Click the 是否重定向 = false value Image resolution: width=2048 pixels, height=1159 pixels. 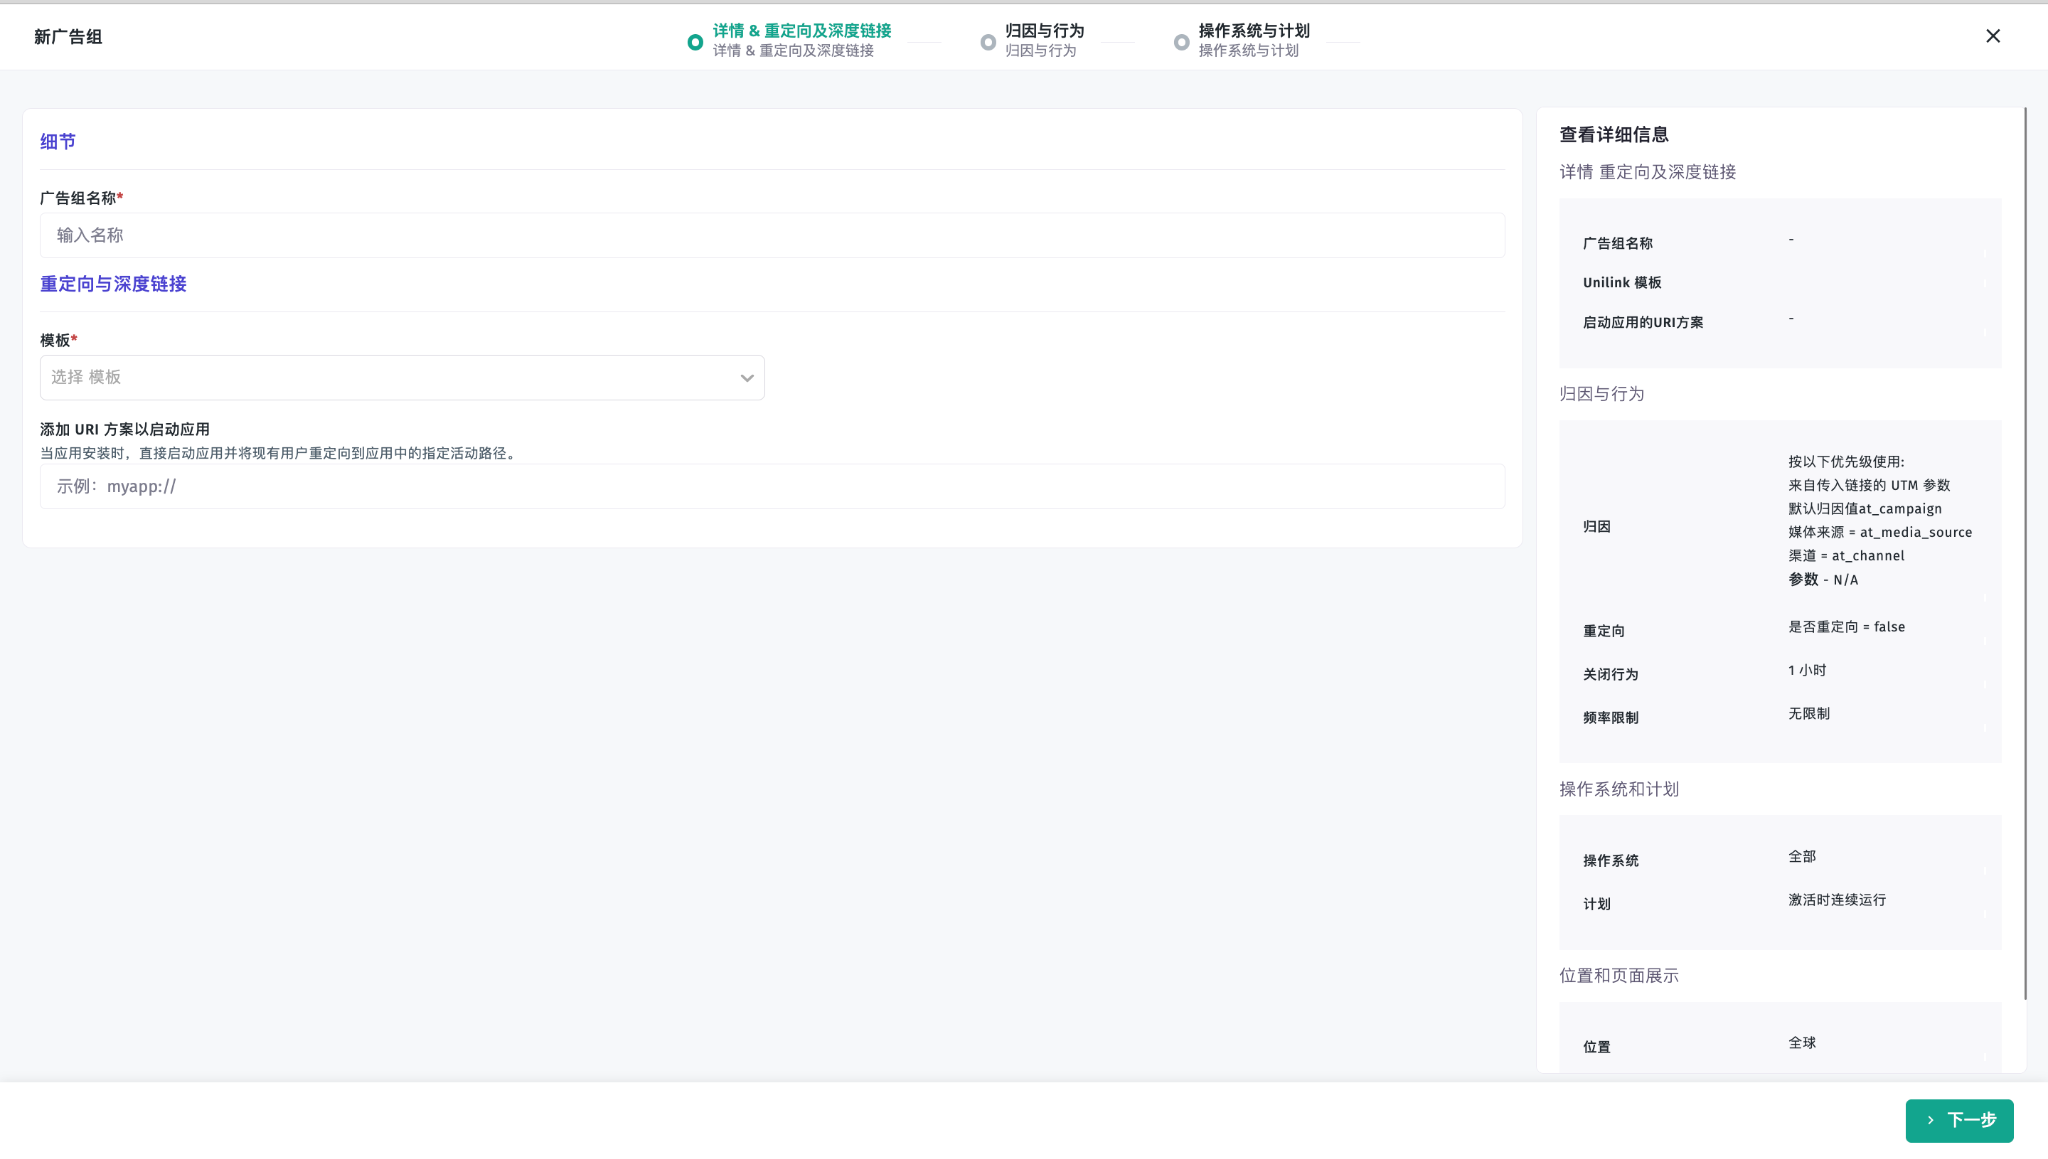point(1846,627)
